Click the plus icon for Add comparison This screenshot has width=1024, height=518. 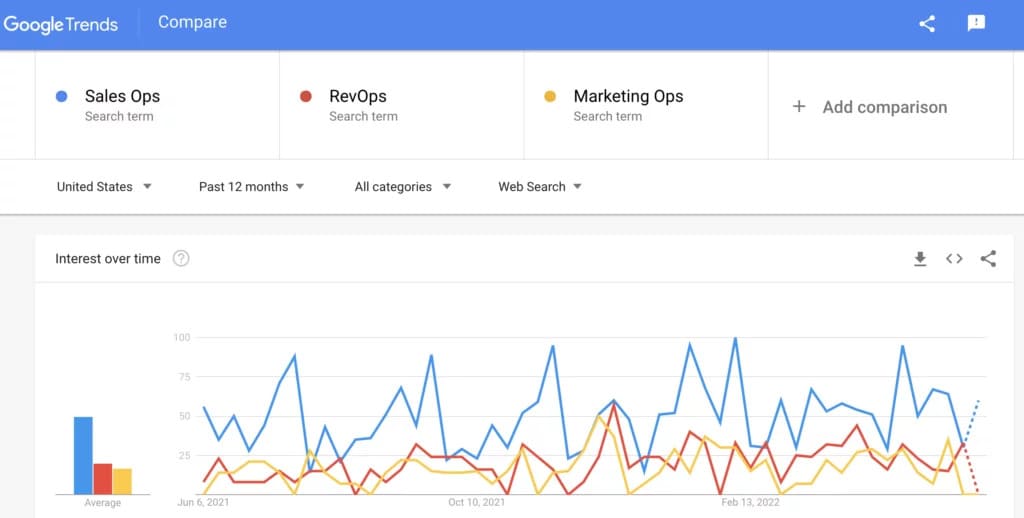point(799,106)
